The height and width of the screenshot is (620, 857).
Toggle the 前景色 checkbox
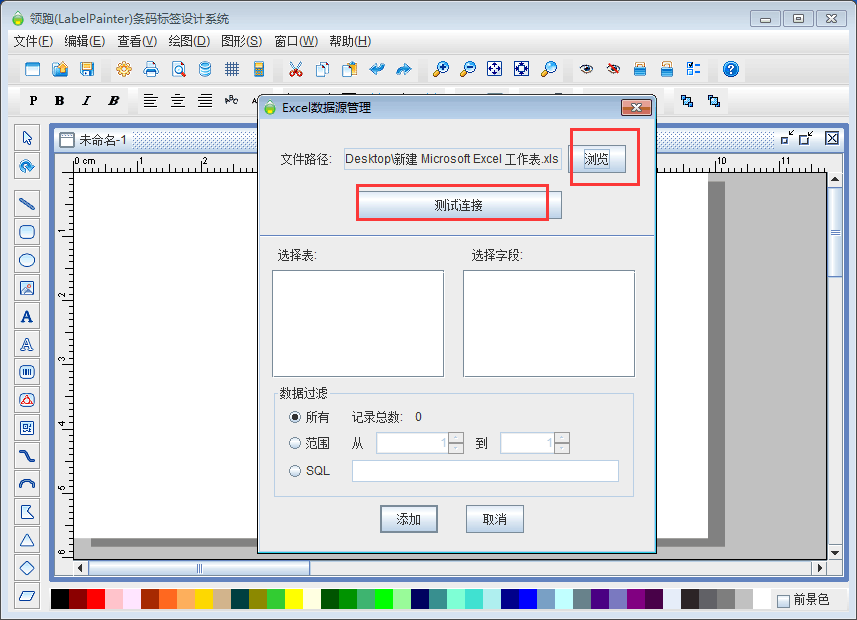(x=783, y=600)
